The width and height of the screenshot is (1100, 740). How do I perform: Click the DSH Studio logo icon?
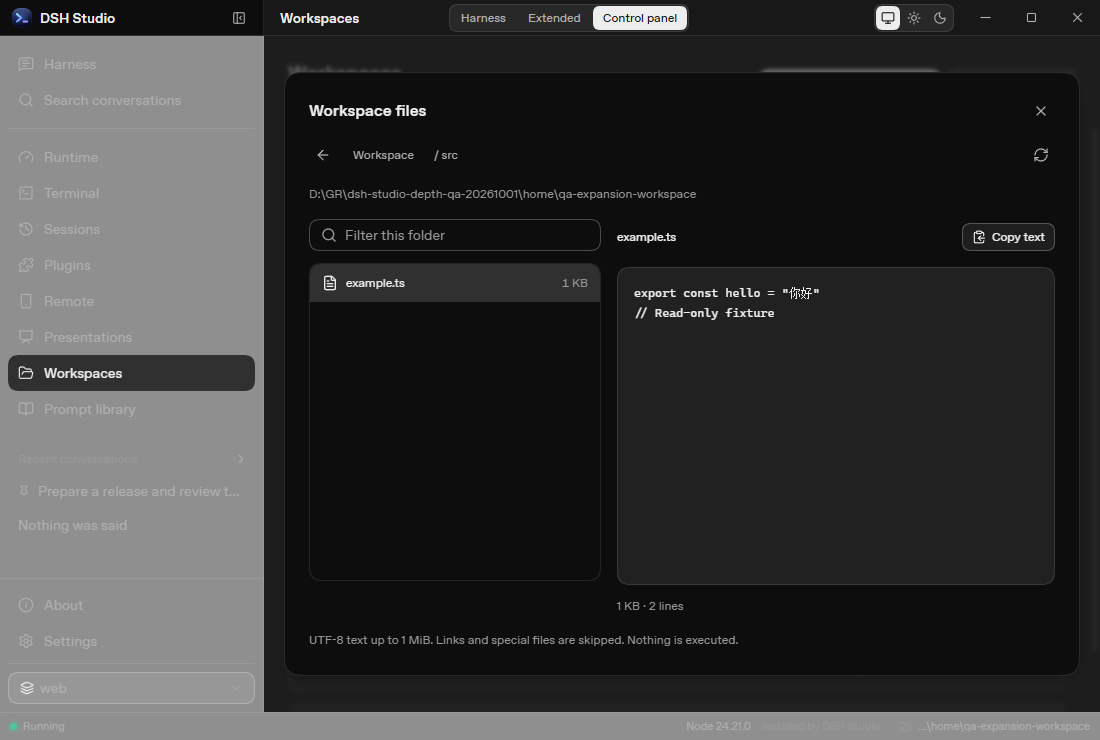click(22, 18)
